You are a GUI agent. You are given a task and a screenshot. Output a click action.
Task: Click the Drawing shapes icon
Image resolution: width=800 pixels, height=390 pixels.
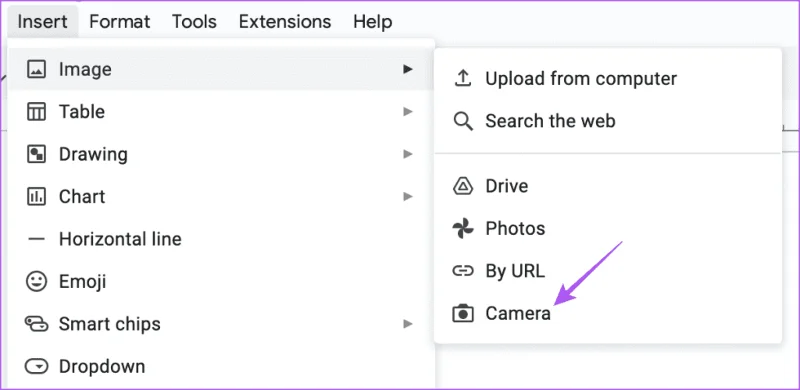(36, 154)
